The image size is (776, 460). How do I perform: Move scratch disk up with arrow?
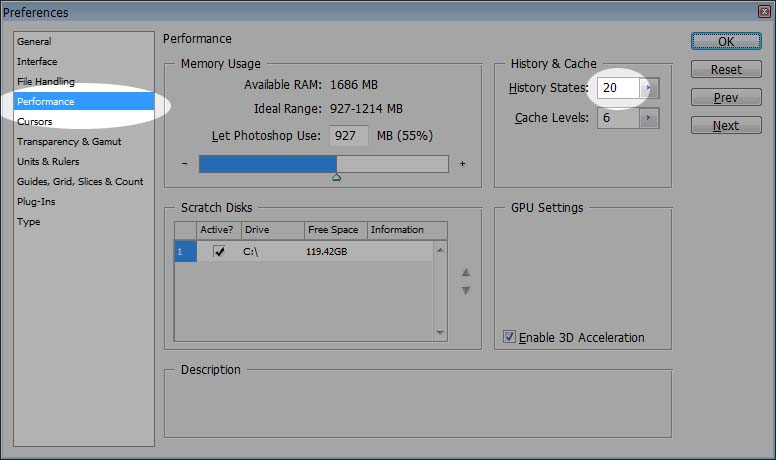pos(466,272)
